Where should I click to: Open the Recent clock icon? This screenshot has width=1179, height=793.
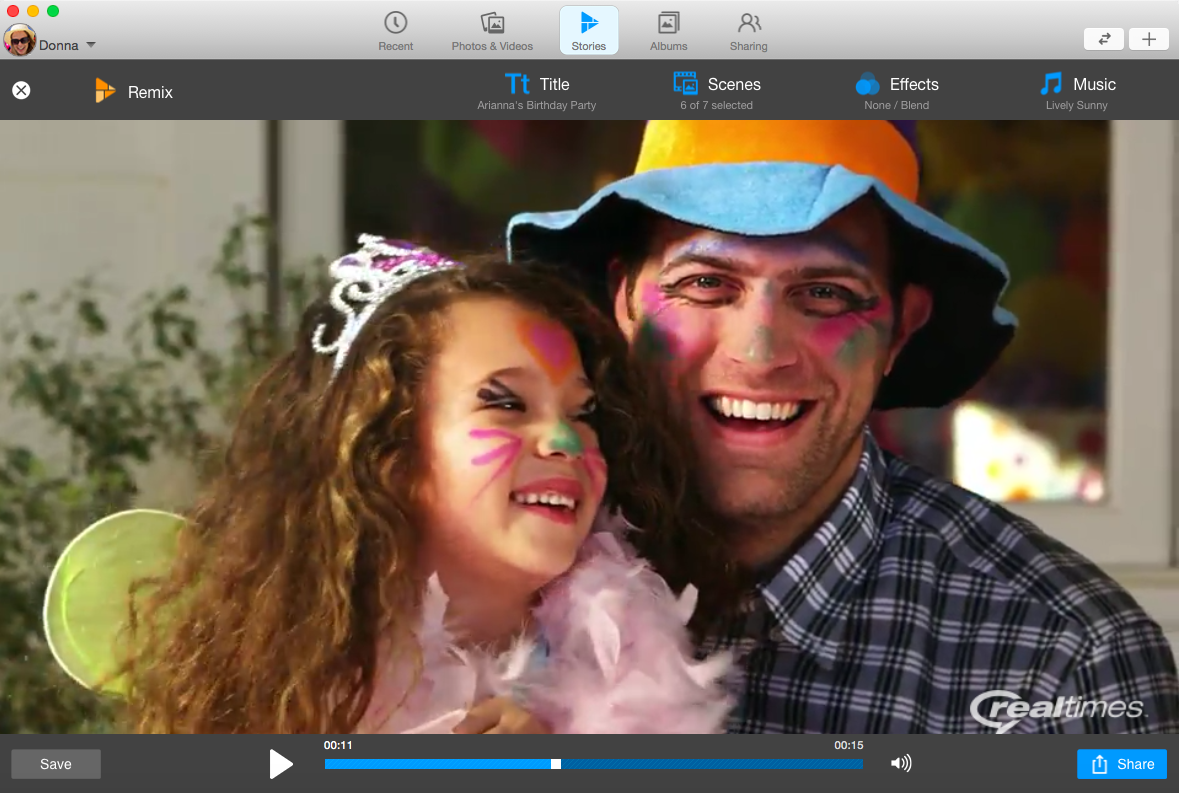point(396,23)
